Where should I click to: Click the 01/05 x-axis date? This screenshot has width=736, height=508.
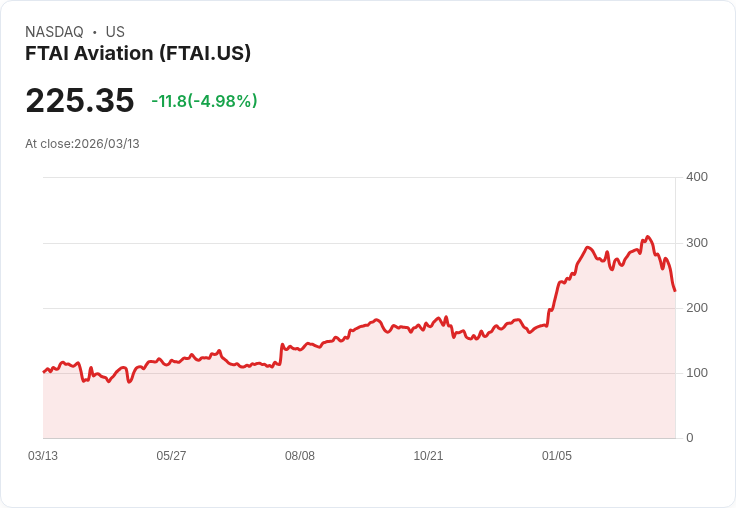[x=557, y=456]
